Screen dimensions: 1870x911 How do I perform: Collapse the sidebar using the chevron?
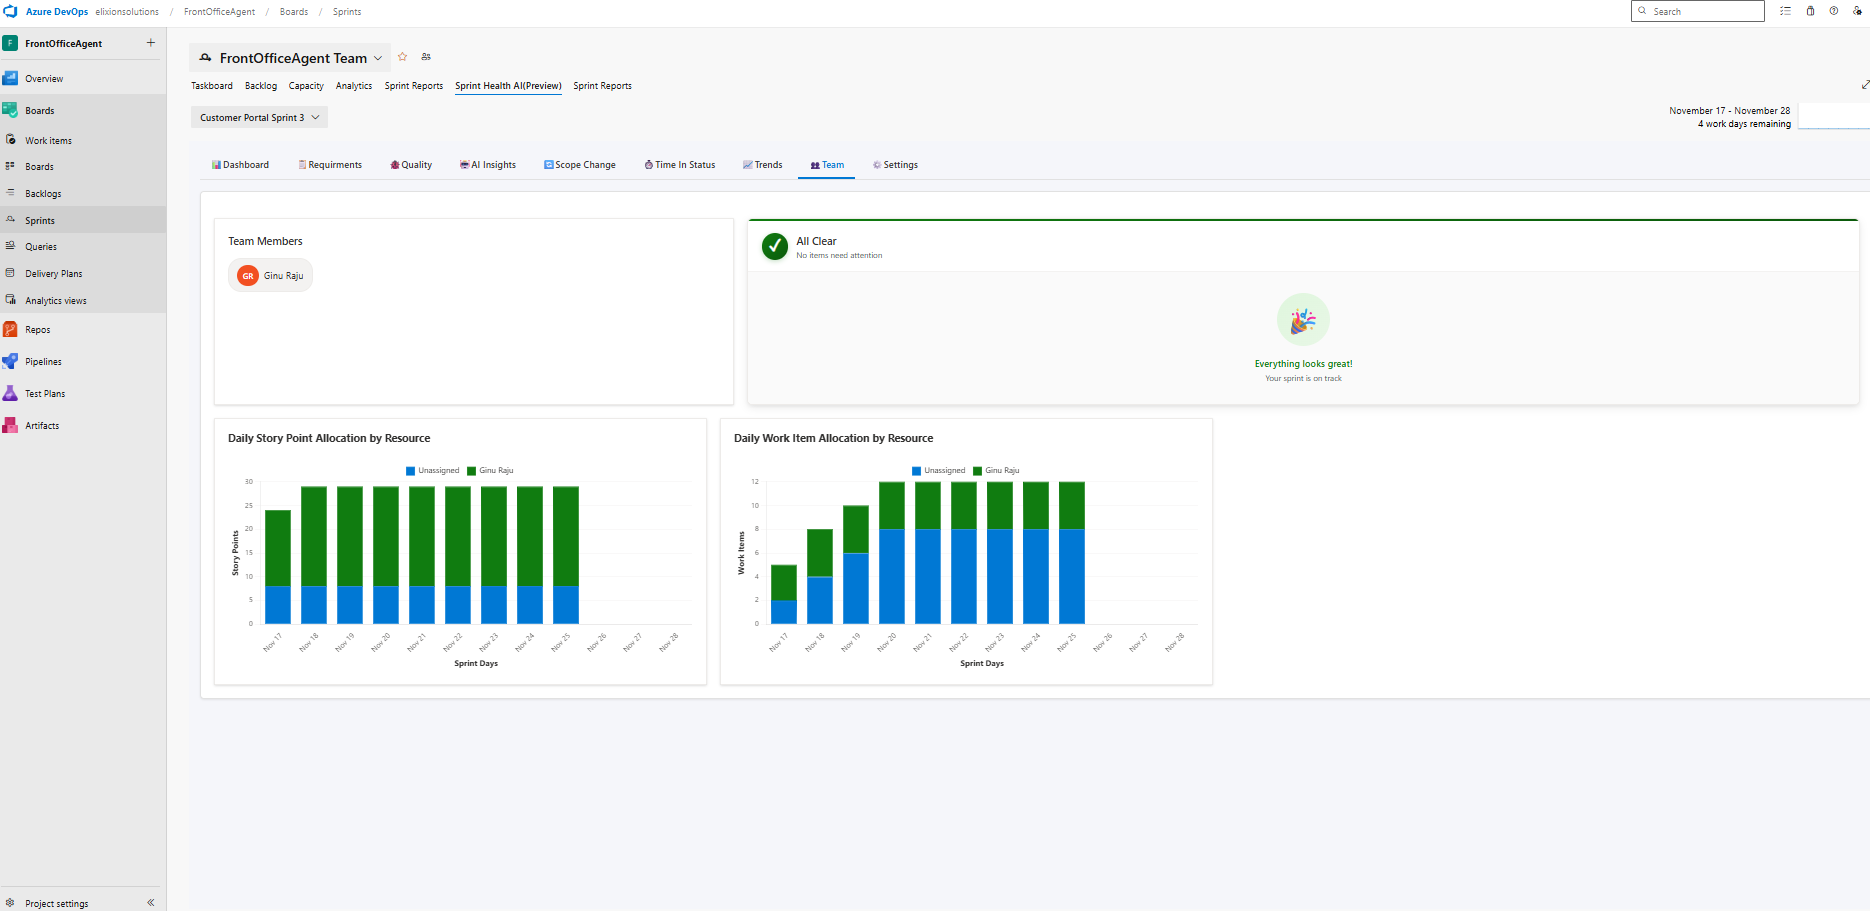pyautogui.click(x=151, y=903)
